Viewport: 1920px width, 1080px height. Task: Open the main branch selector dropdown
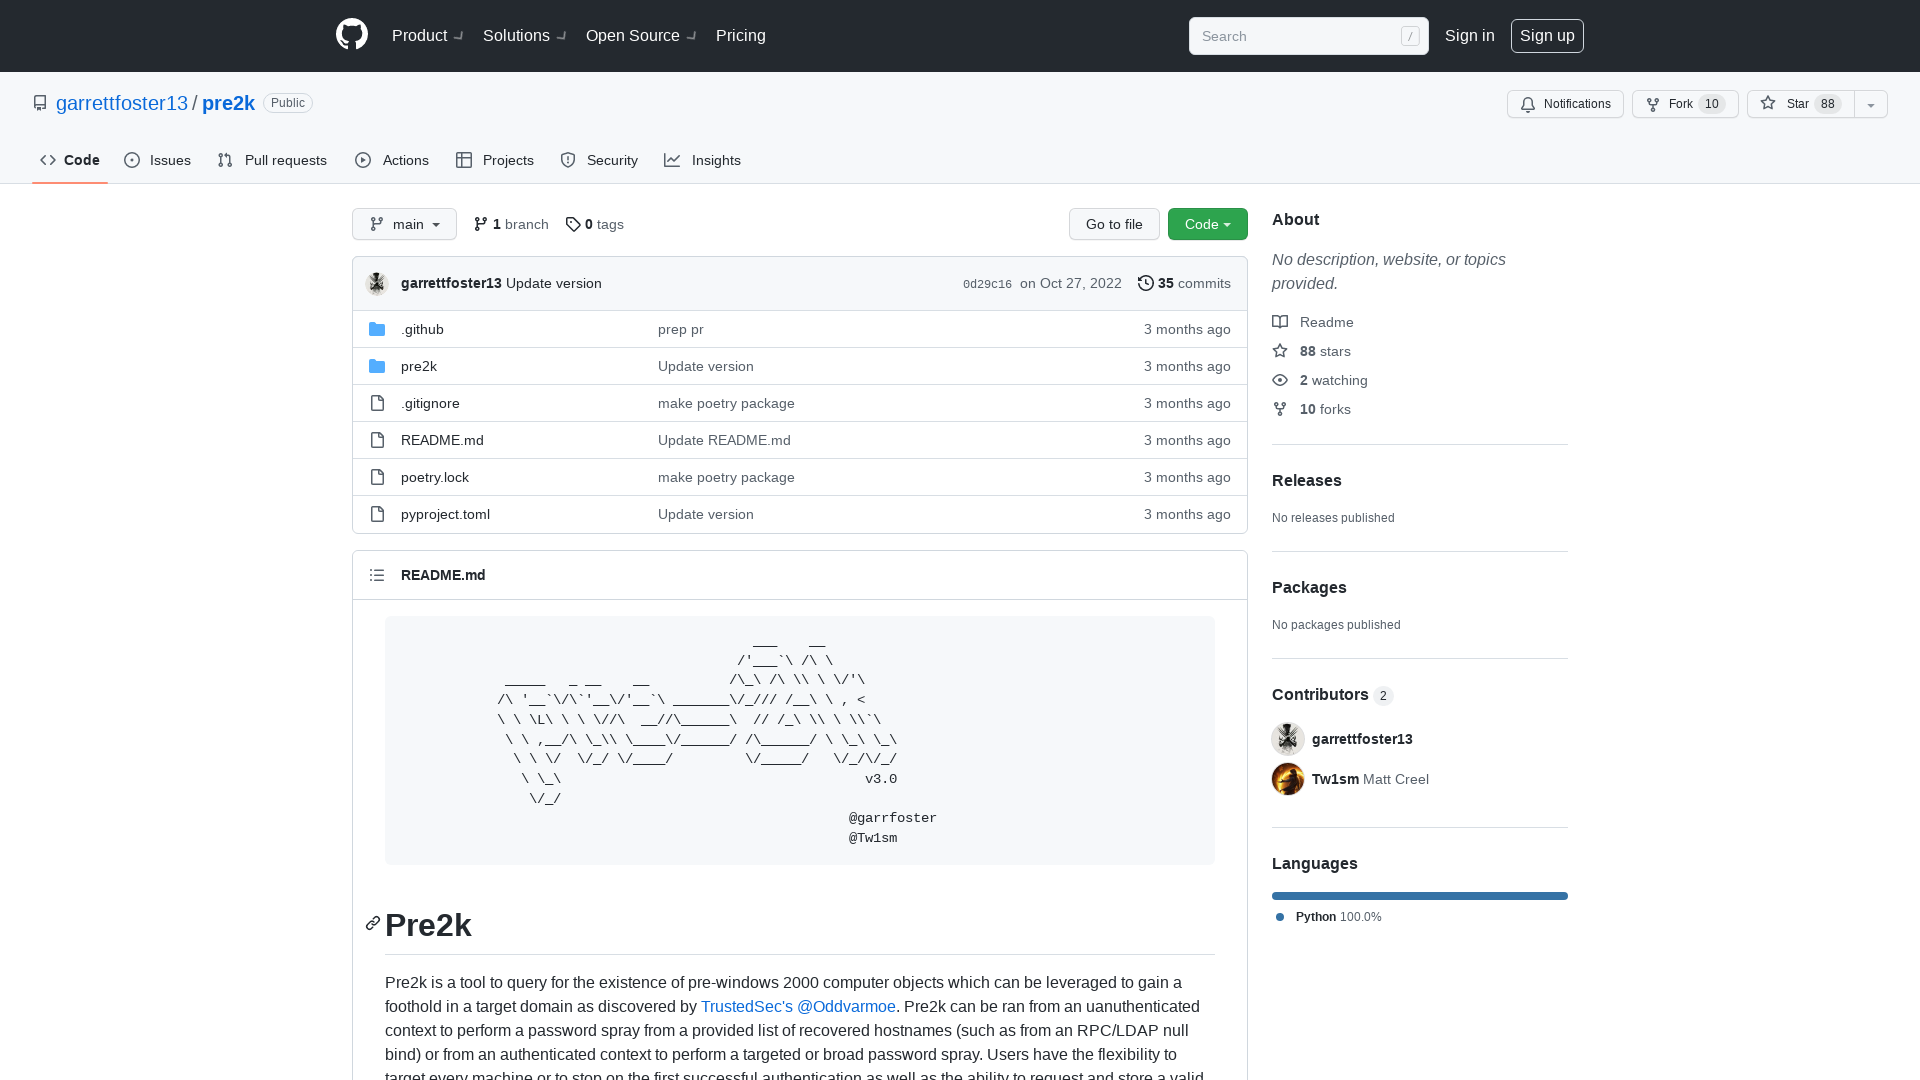point(404,224)
